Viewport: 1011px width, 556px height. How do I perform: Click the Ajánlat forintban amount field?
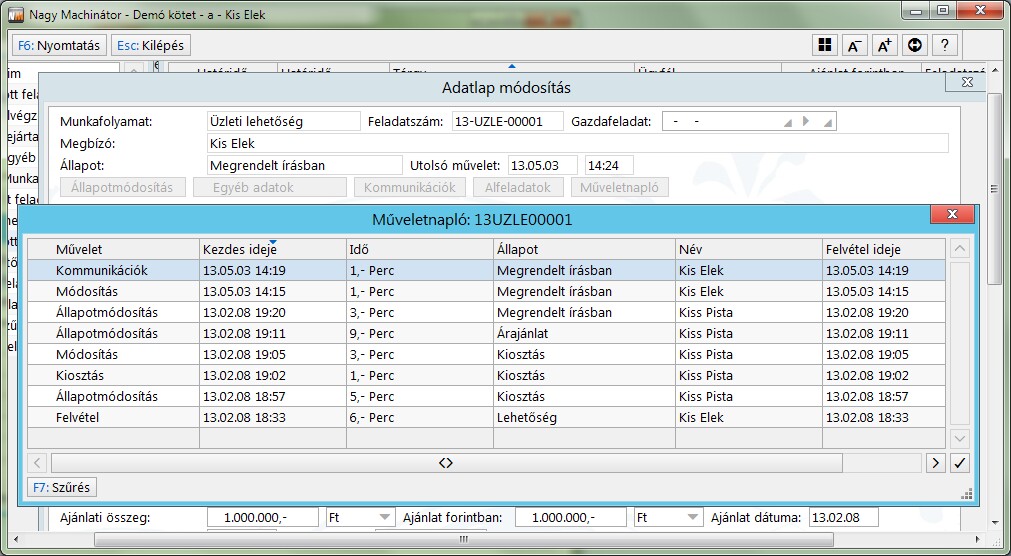point(571,517)
